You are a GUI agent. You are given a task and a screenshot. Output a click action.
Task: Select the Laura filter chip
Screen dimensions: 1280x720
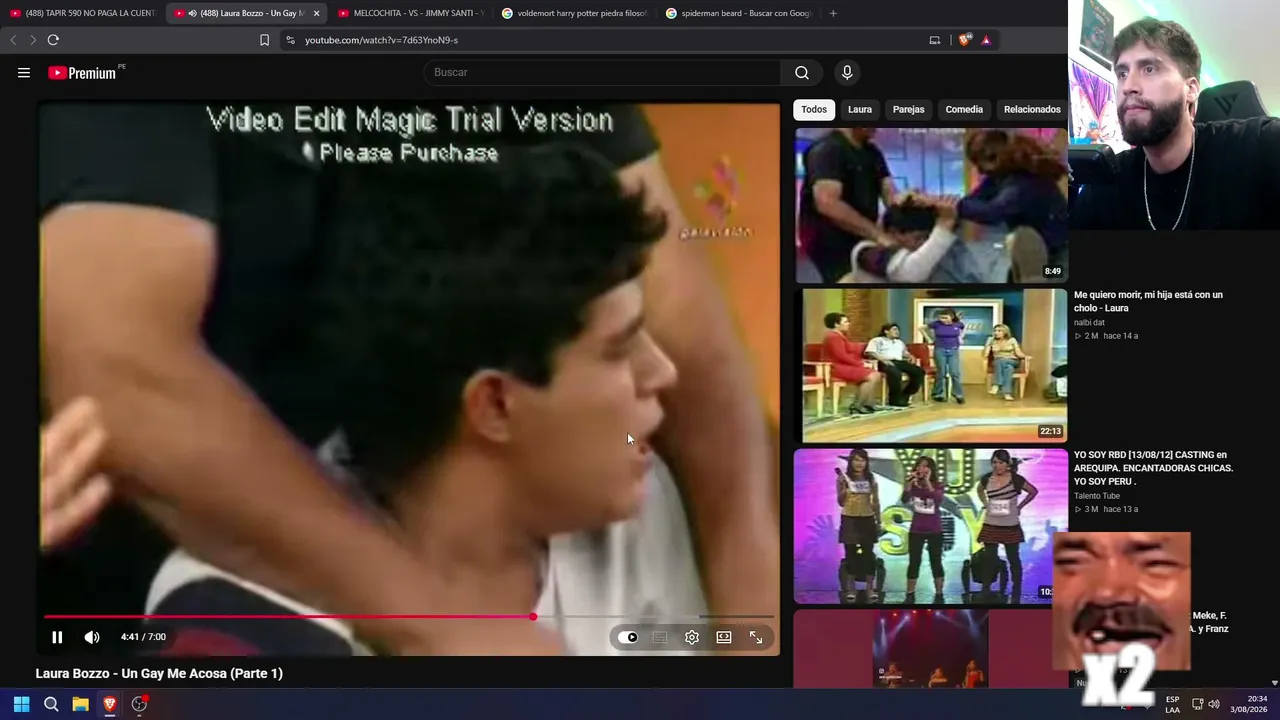click(x=860, y=109)
